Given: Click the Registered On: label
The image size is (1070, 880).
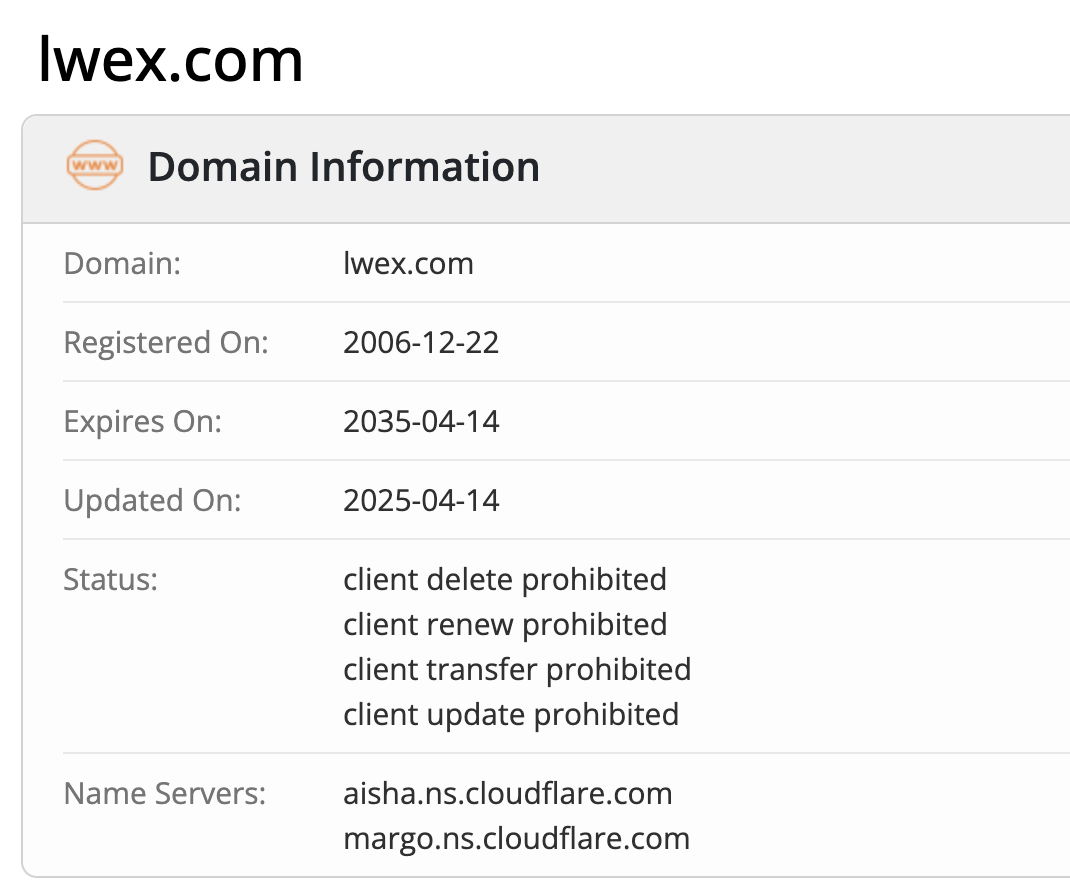Looking at the screenshot, I should 166,342.
